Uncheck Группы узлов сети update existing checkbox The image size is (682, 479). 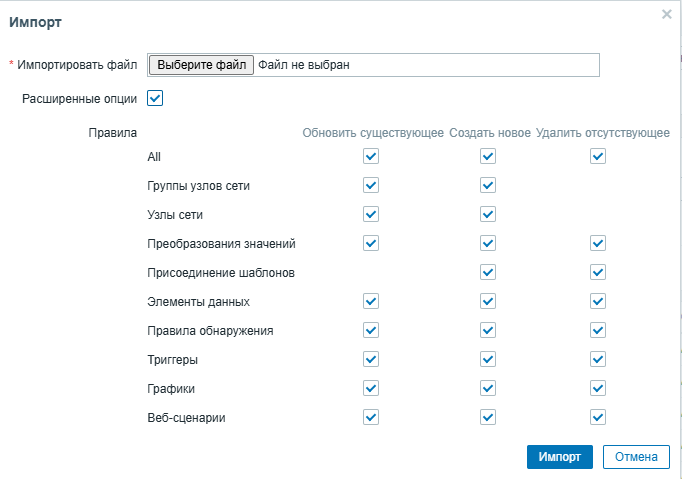click(x=371, y=185)
